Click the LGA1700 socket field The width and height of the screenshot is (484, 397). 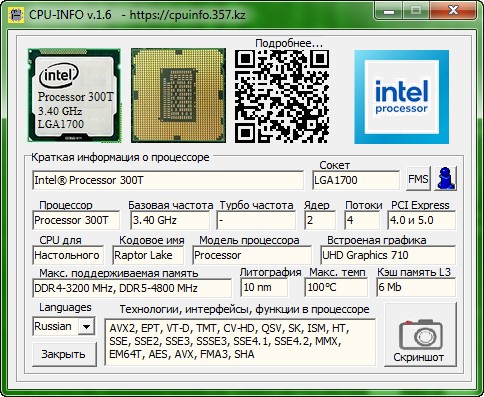[356, 180]
